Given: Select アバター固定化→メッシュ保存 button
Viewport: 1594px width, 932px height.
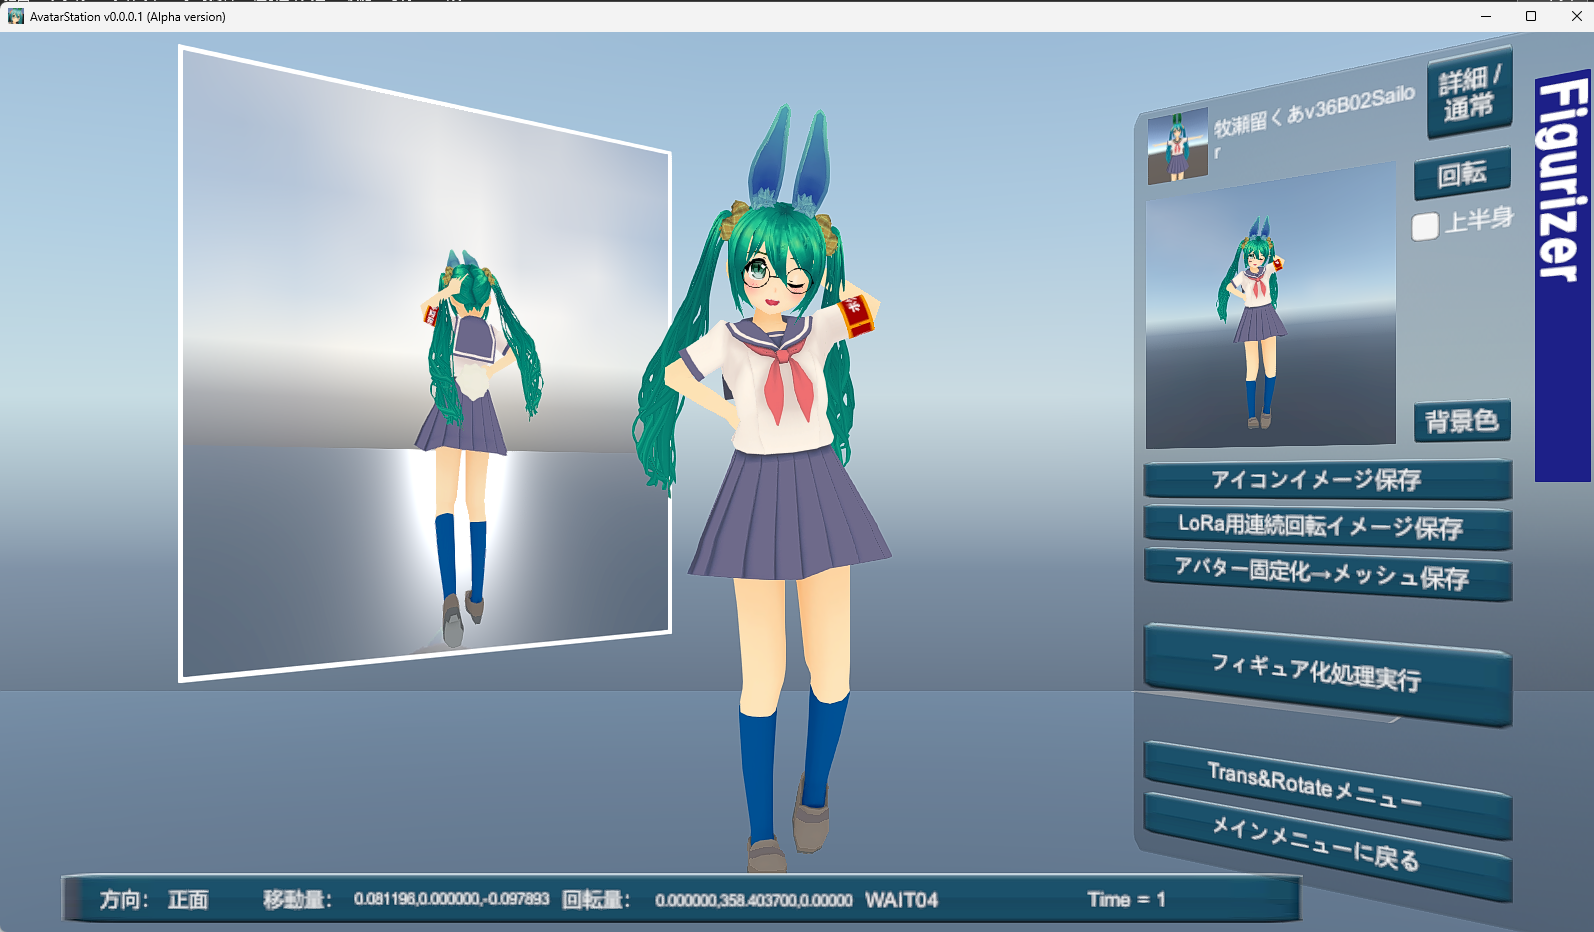Looking at the screenshot, I should pyautogui.click(x=1326, y=574).
